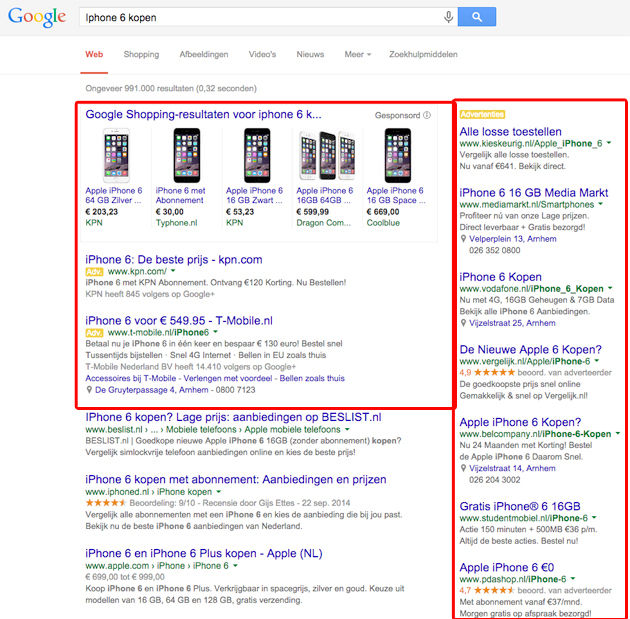Expand arrow beside mediamarkt.nl/Smartphones URL
630x619 pixels.
tap(601, 204)
